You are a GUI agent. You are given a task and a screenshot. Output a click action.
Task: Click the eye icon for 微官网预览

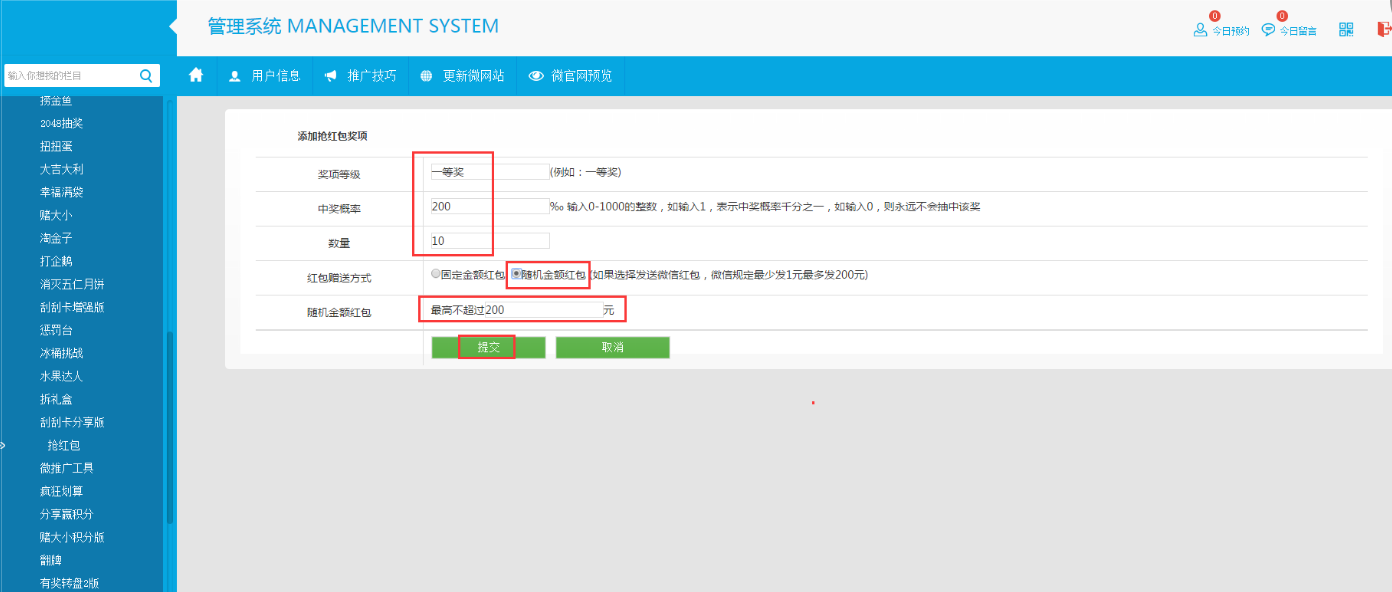point(536,76)
